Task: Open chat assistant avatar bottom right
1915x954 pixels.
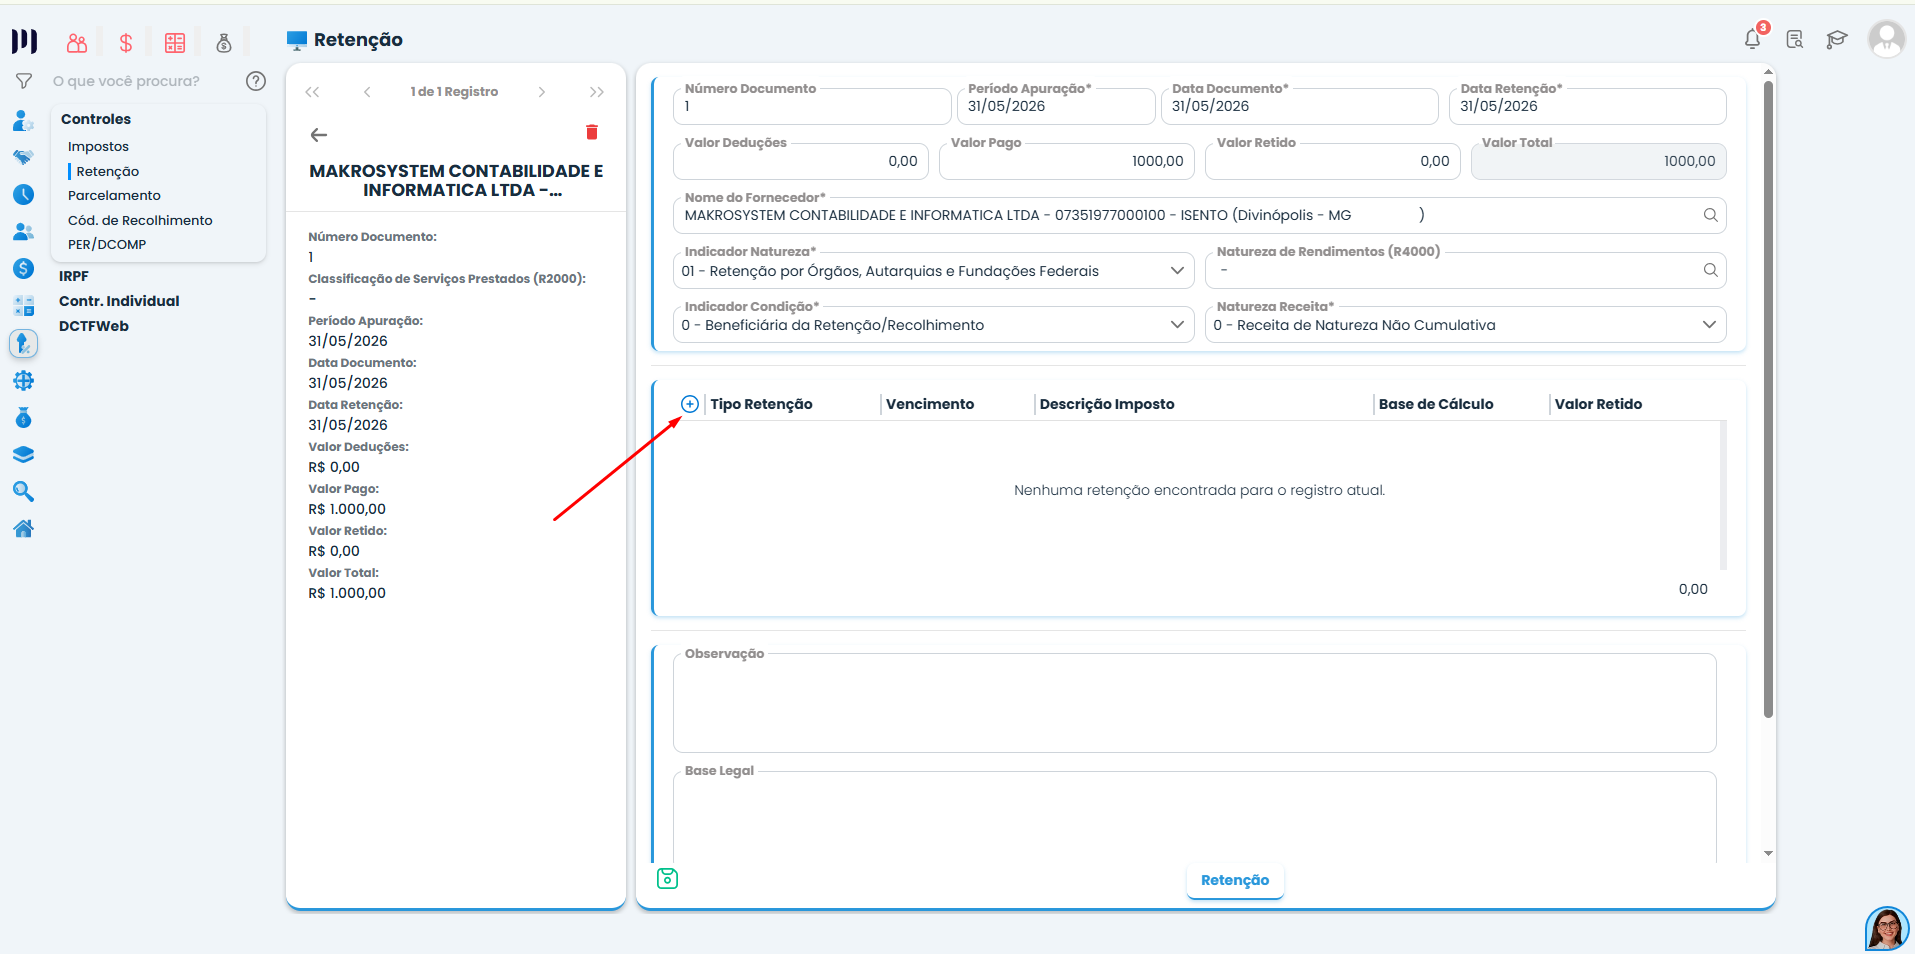Action: click(x=1887, y=929)
